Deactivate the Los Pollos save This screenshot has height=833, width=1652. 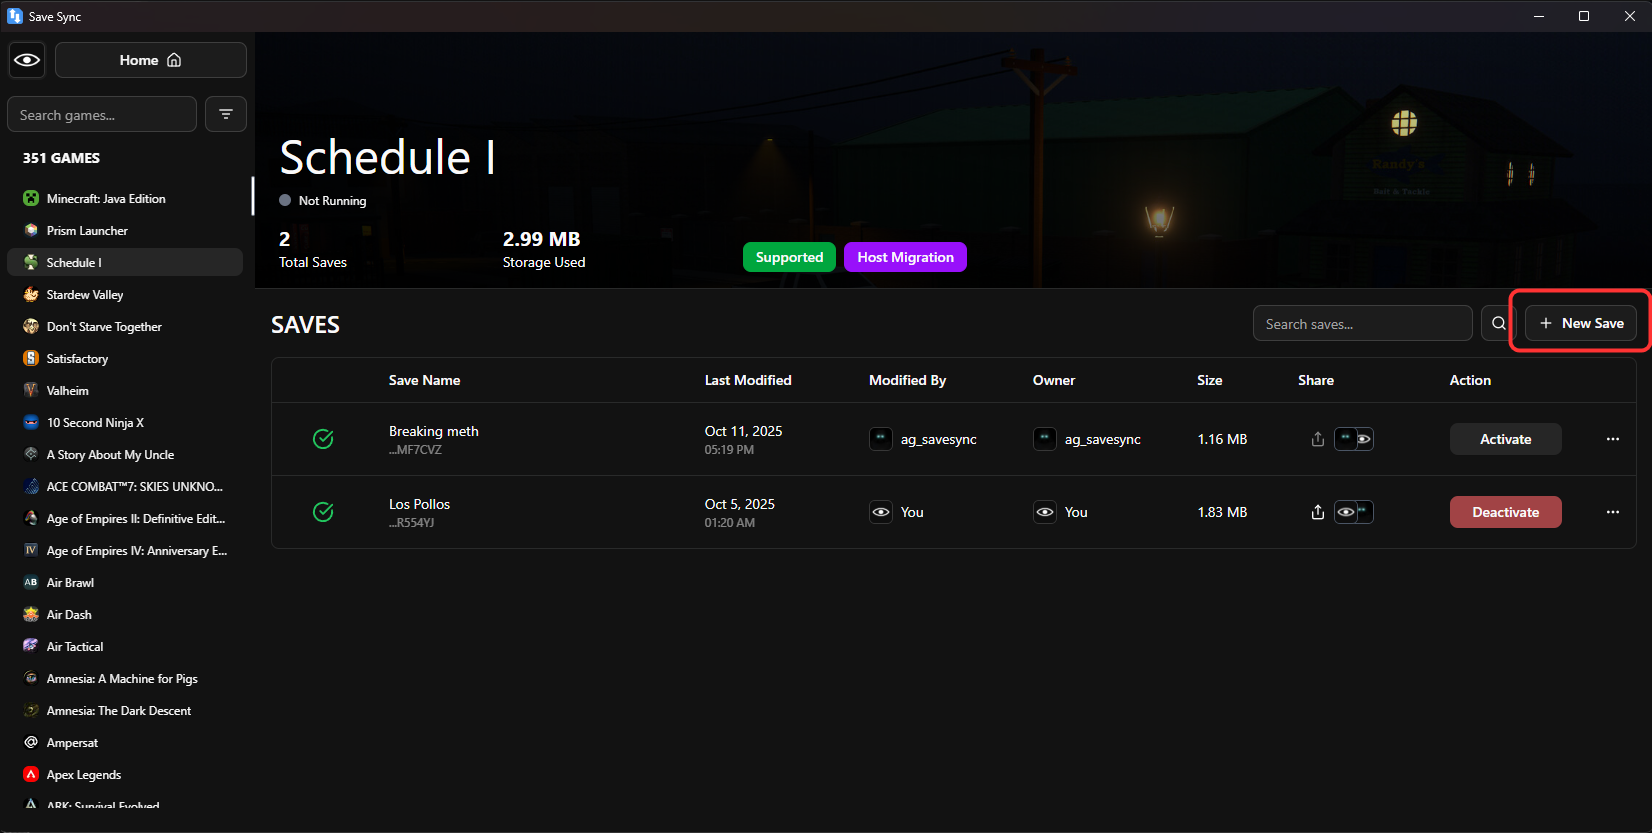pos(1505,512)
